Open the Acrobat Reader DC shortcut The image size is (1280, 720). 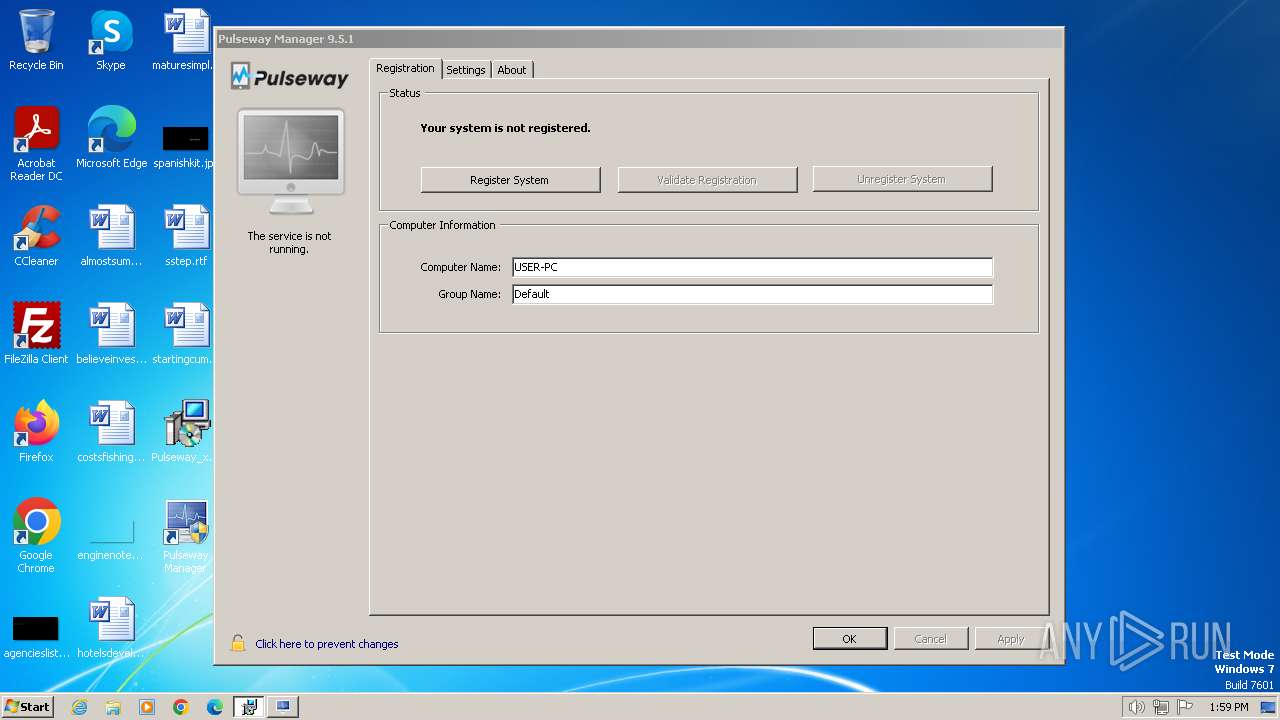36,144
